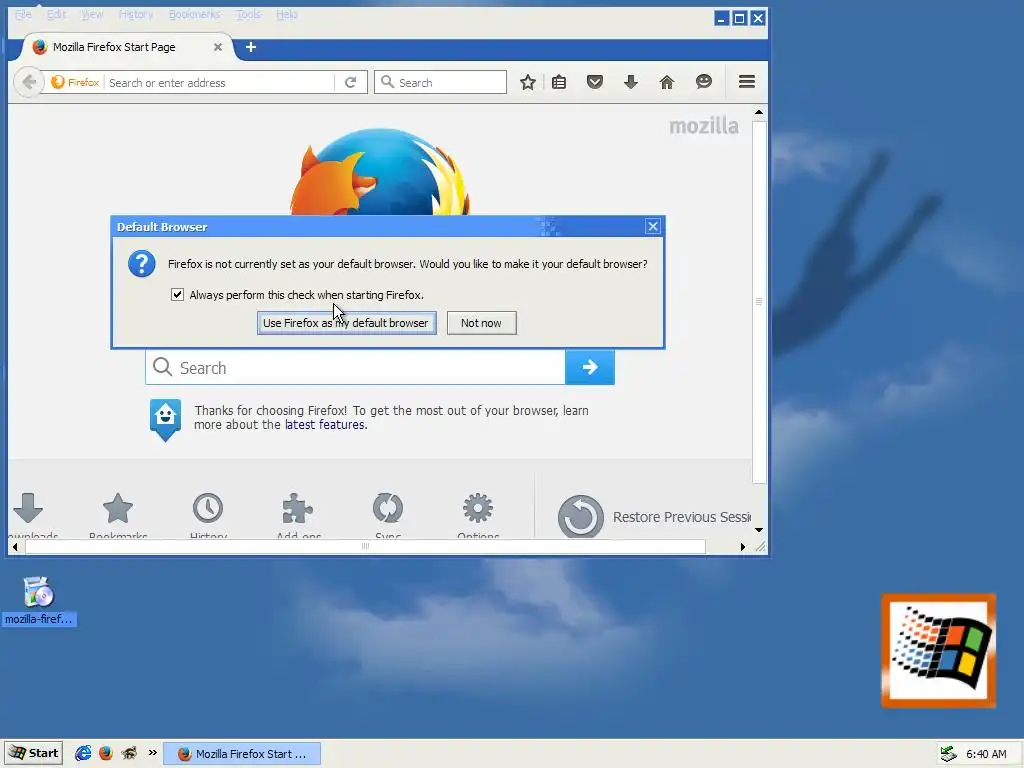
Task: Click the vertical scrollbar down arrow
Action: [x=759, y=530]
